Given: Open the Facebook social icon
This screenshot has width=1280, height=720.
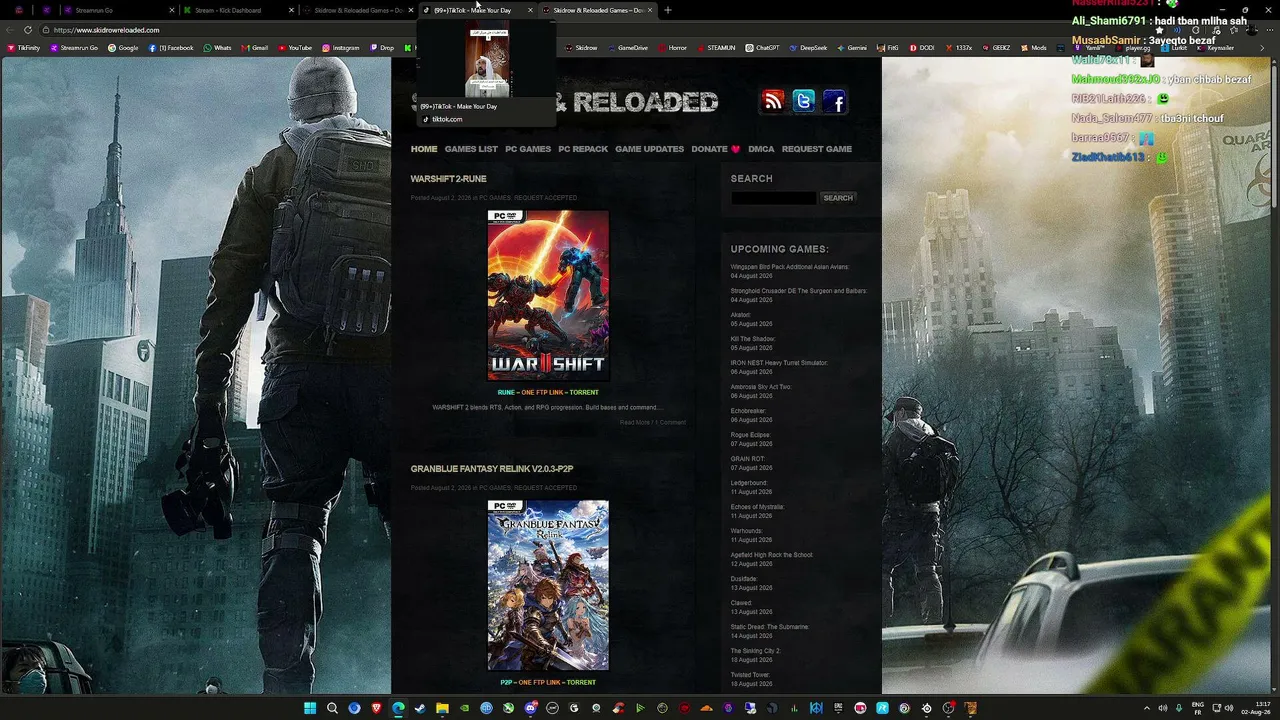Looking at the screenshot, I should tap(835, 101).
